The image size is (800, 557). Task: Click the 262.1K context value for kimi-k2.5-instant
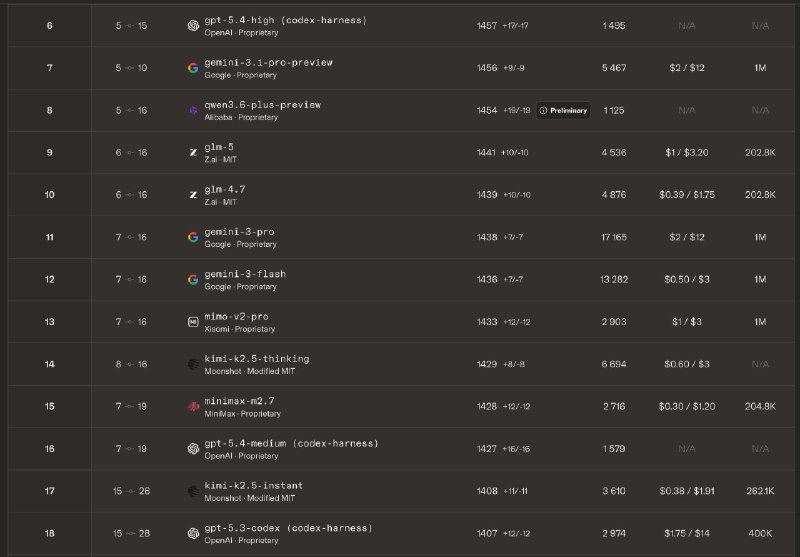[761, 491]
